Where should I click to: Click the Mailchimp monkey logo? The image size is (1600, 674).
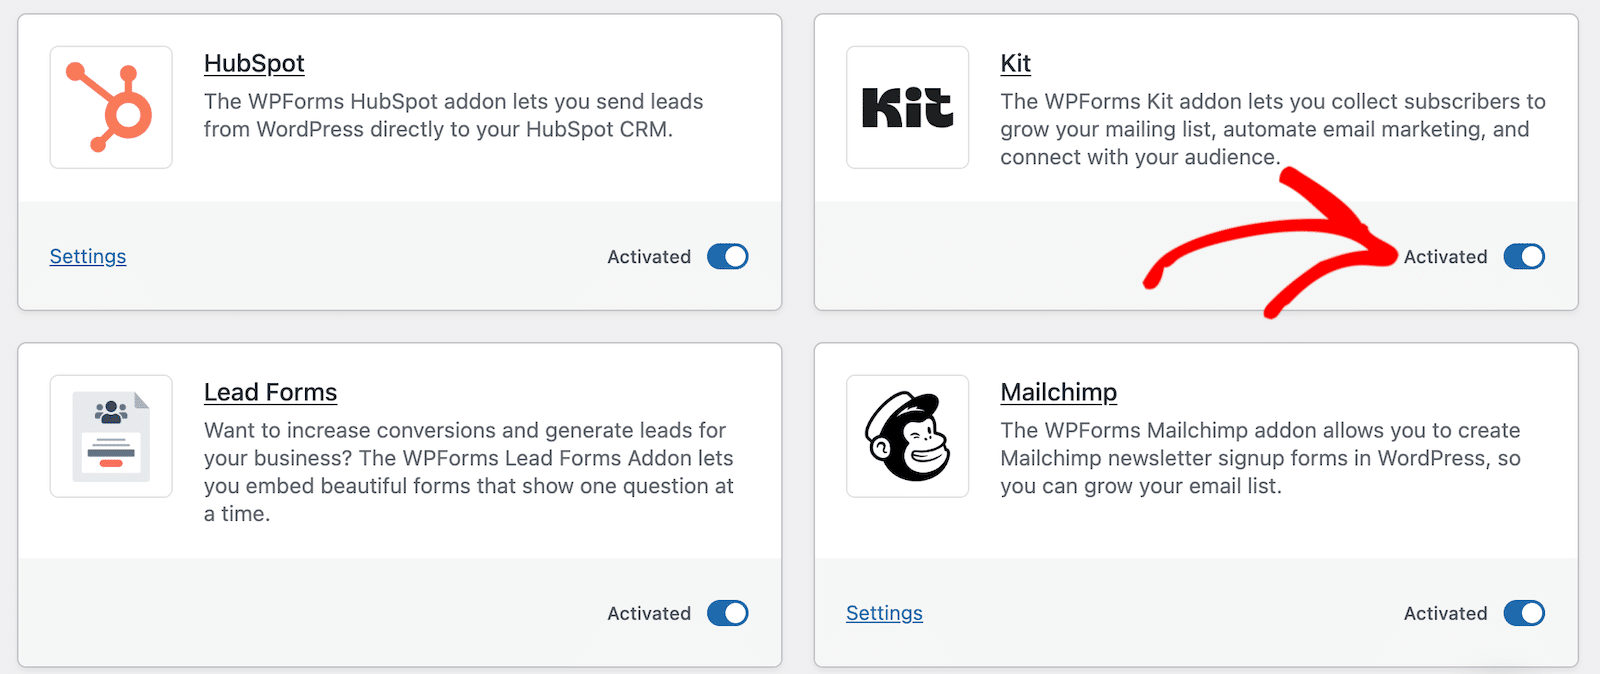(x=907, y=436)
